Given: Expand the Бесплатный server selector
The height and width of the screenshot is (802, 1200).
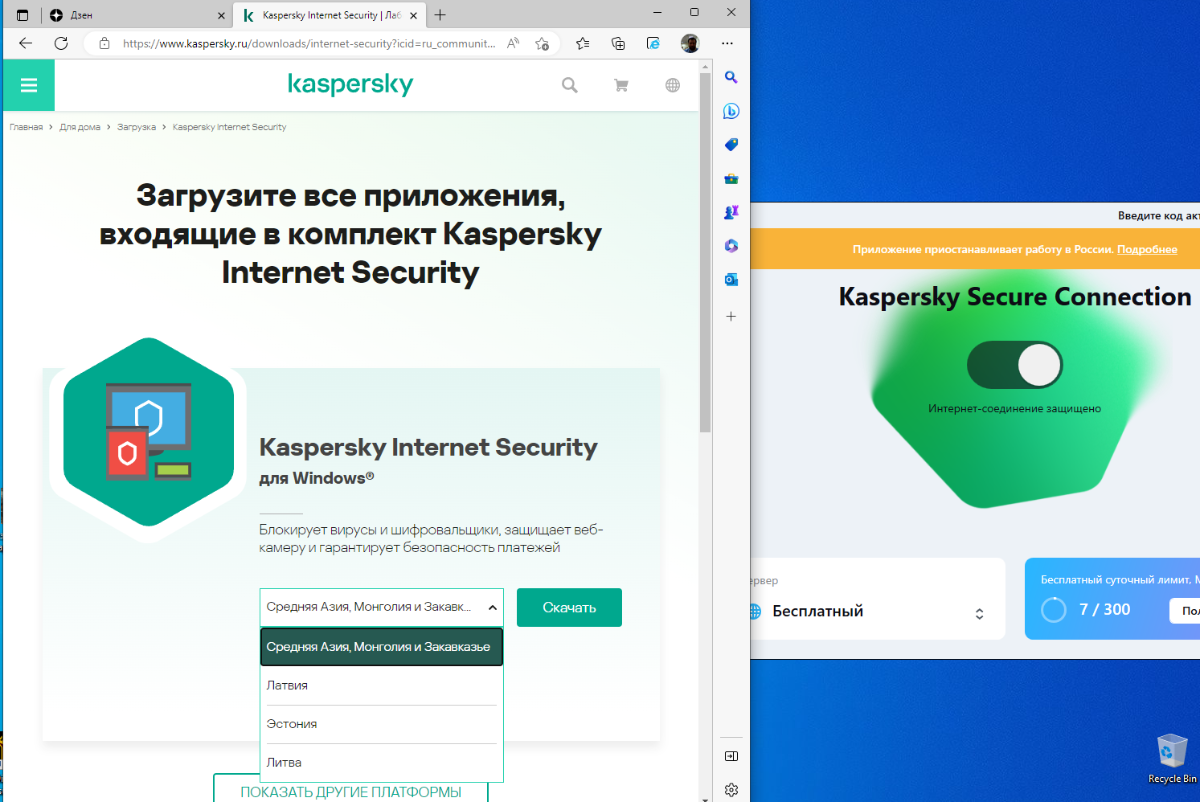Looking at the screenshot, I should [868, 612].
